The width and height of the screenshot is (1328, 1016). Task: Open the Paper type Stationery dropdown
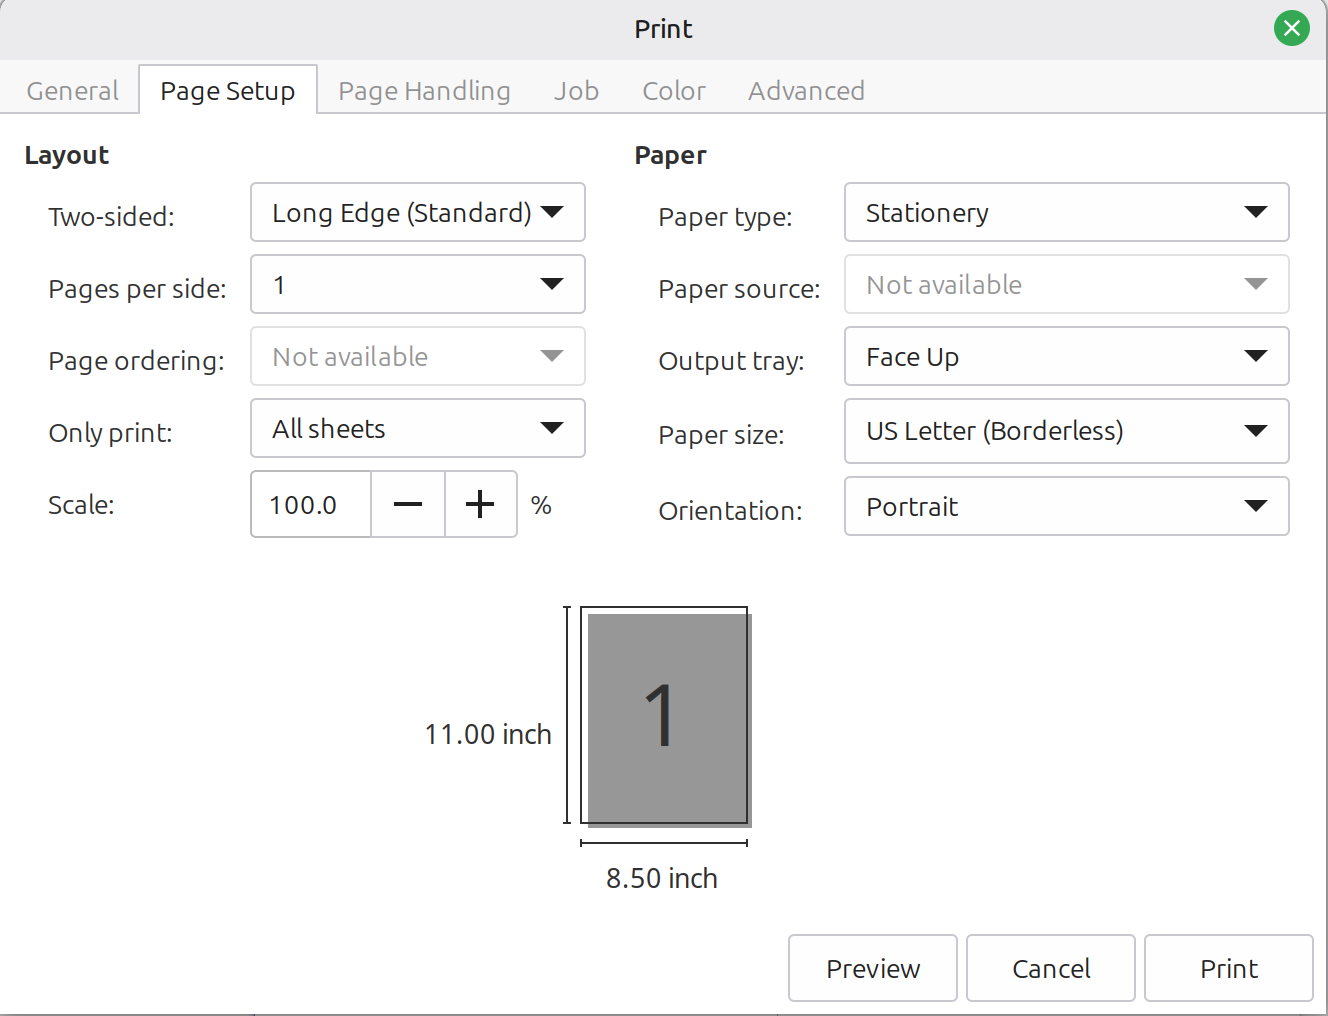click(x=1067, y=212)
